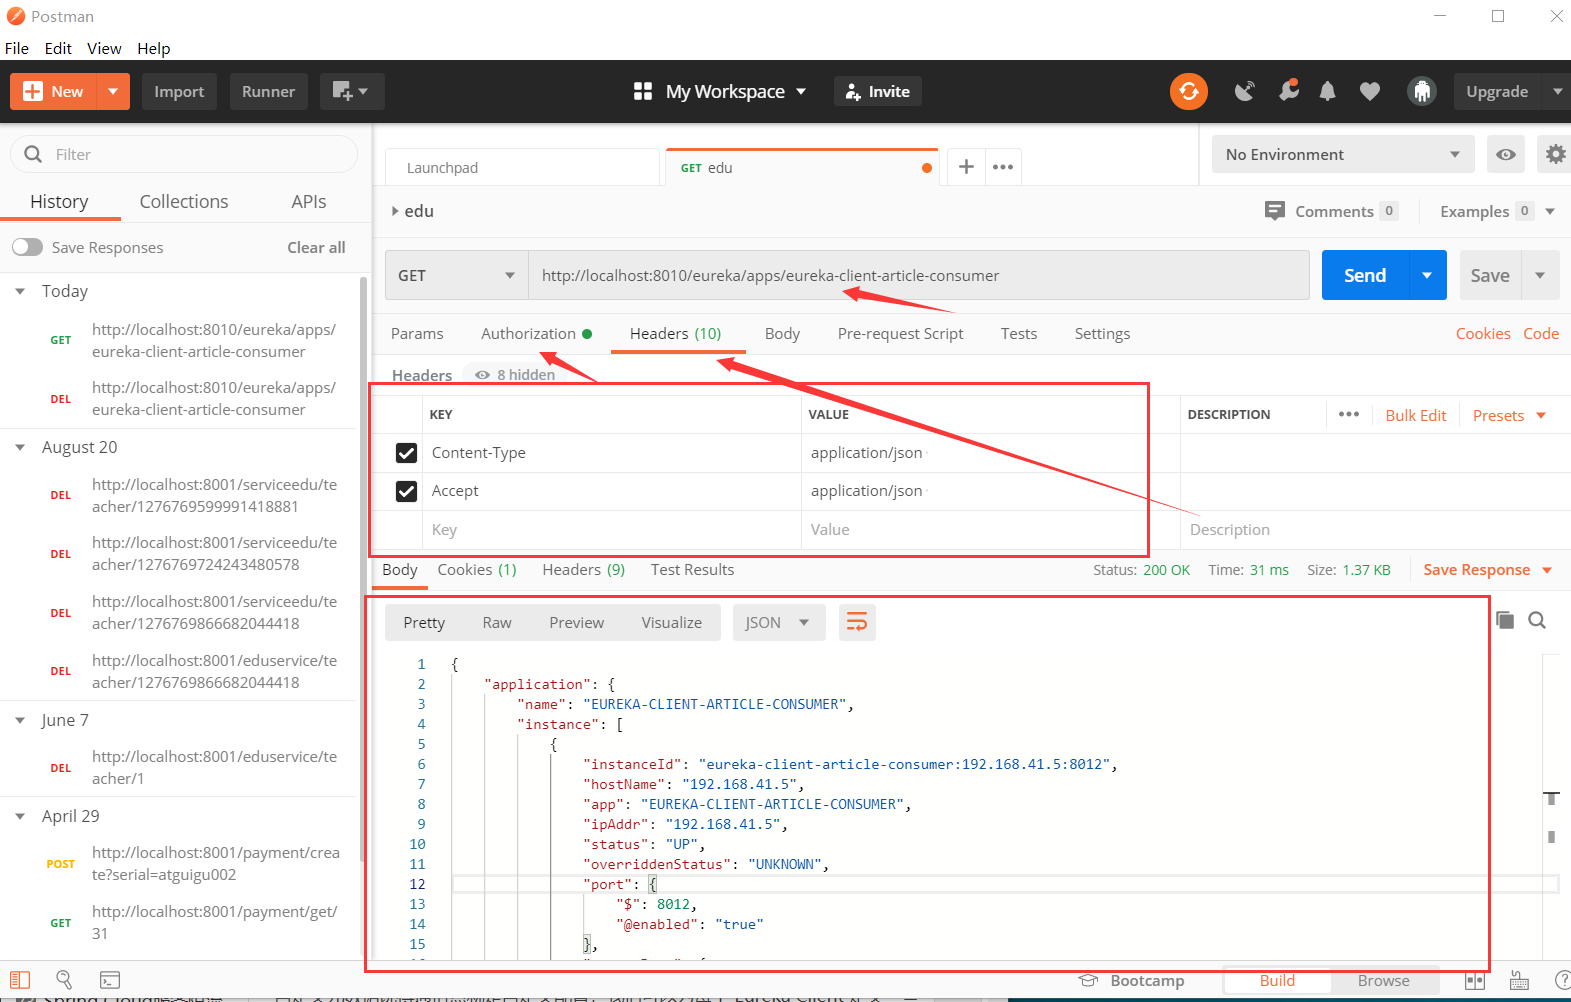The width and height of the screenshot is (1571, 1002).
Task: Switch to the Authorization request tab
Action: [x=536, y=333]
